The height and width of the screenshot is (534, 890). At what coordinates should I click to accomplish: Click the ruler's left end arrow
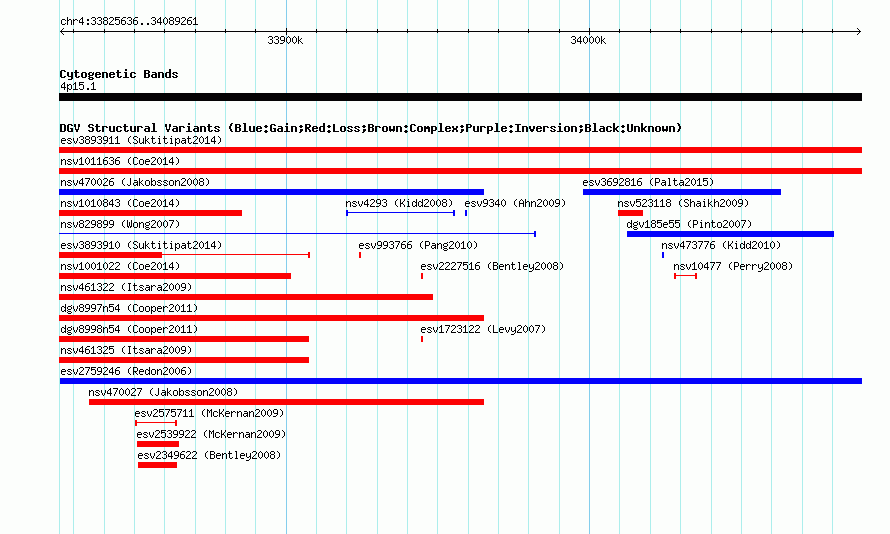click(62, 31)
